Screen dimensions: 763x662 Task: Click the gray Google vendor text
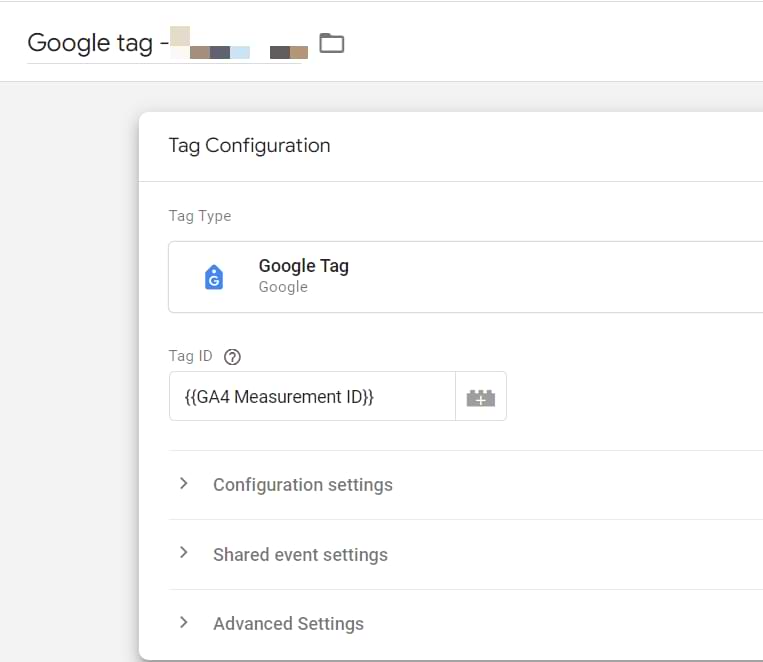[x=283, y=287]
